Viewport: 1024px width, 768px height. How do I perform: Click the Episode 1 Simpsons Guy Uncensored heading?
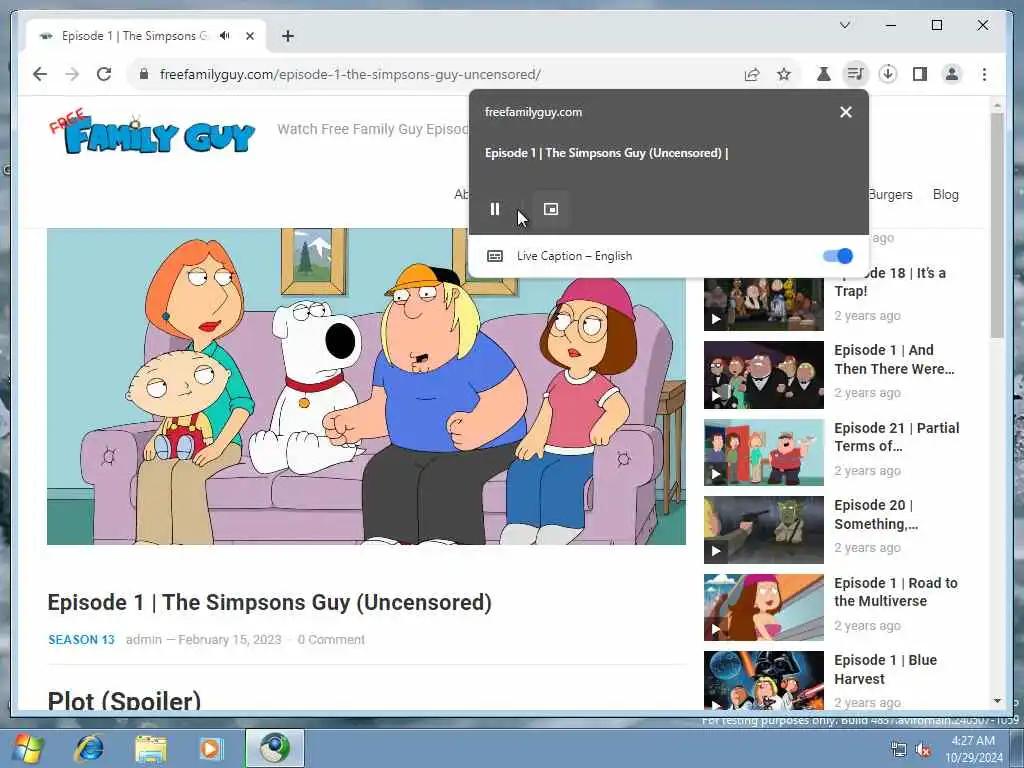(270, 602)
